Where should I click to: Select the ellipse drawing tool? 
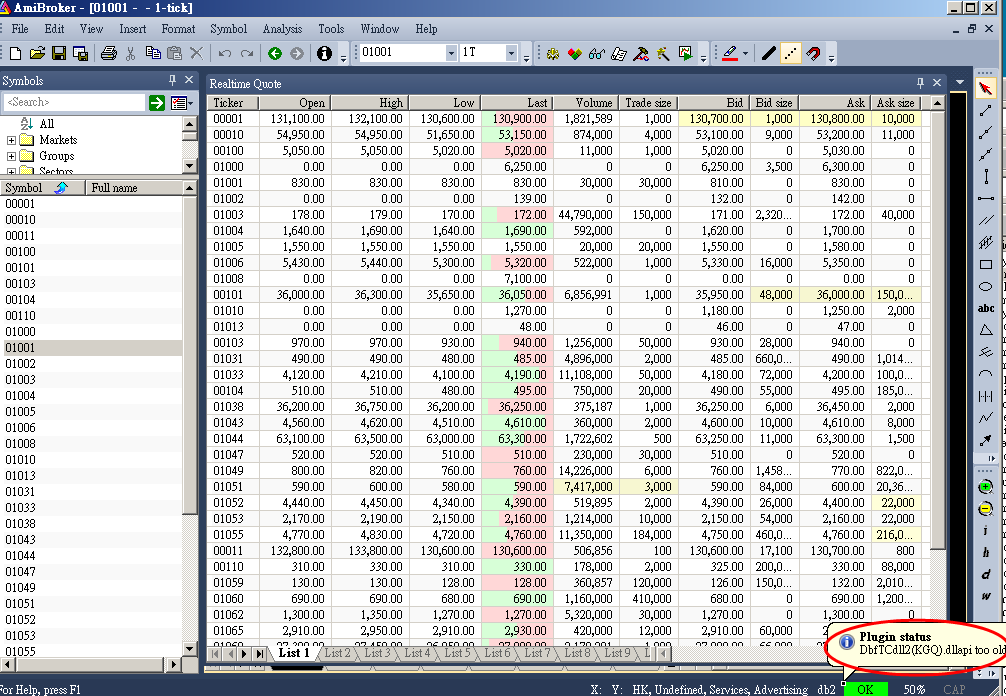click(985, 286)
